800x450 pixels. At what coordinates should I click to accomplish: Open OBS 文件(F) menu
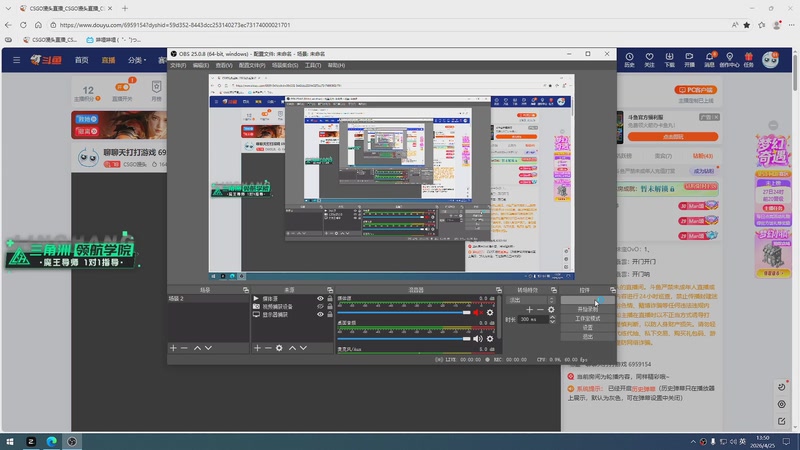(x=178, y=65)
